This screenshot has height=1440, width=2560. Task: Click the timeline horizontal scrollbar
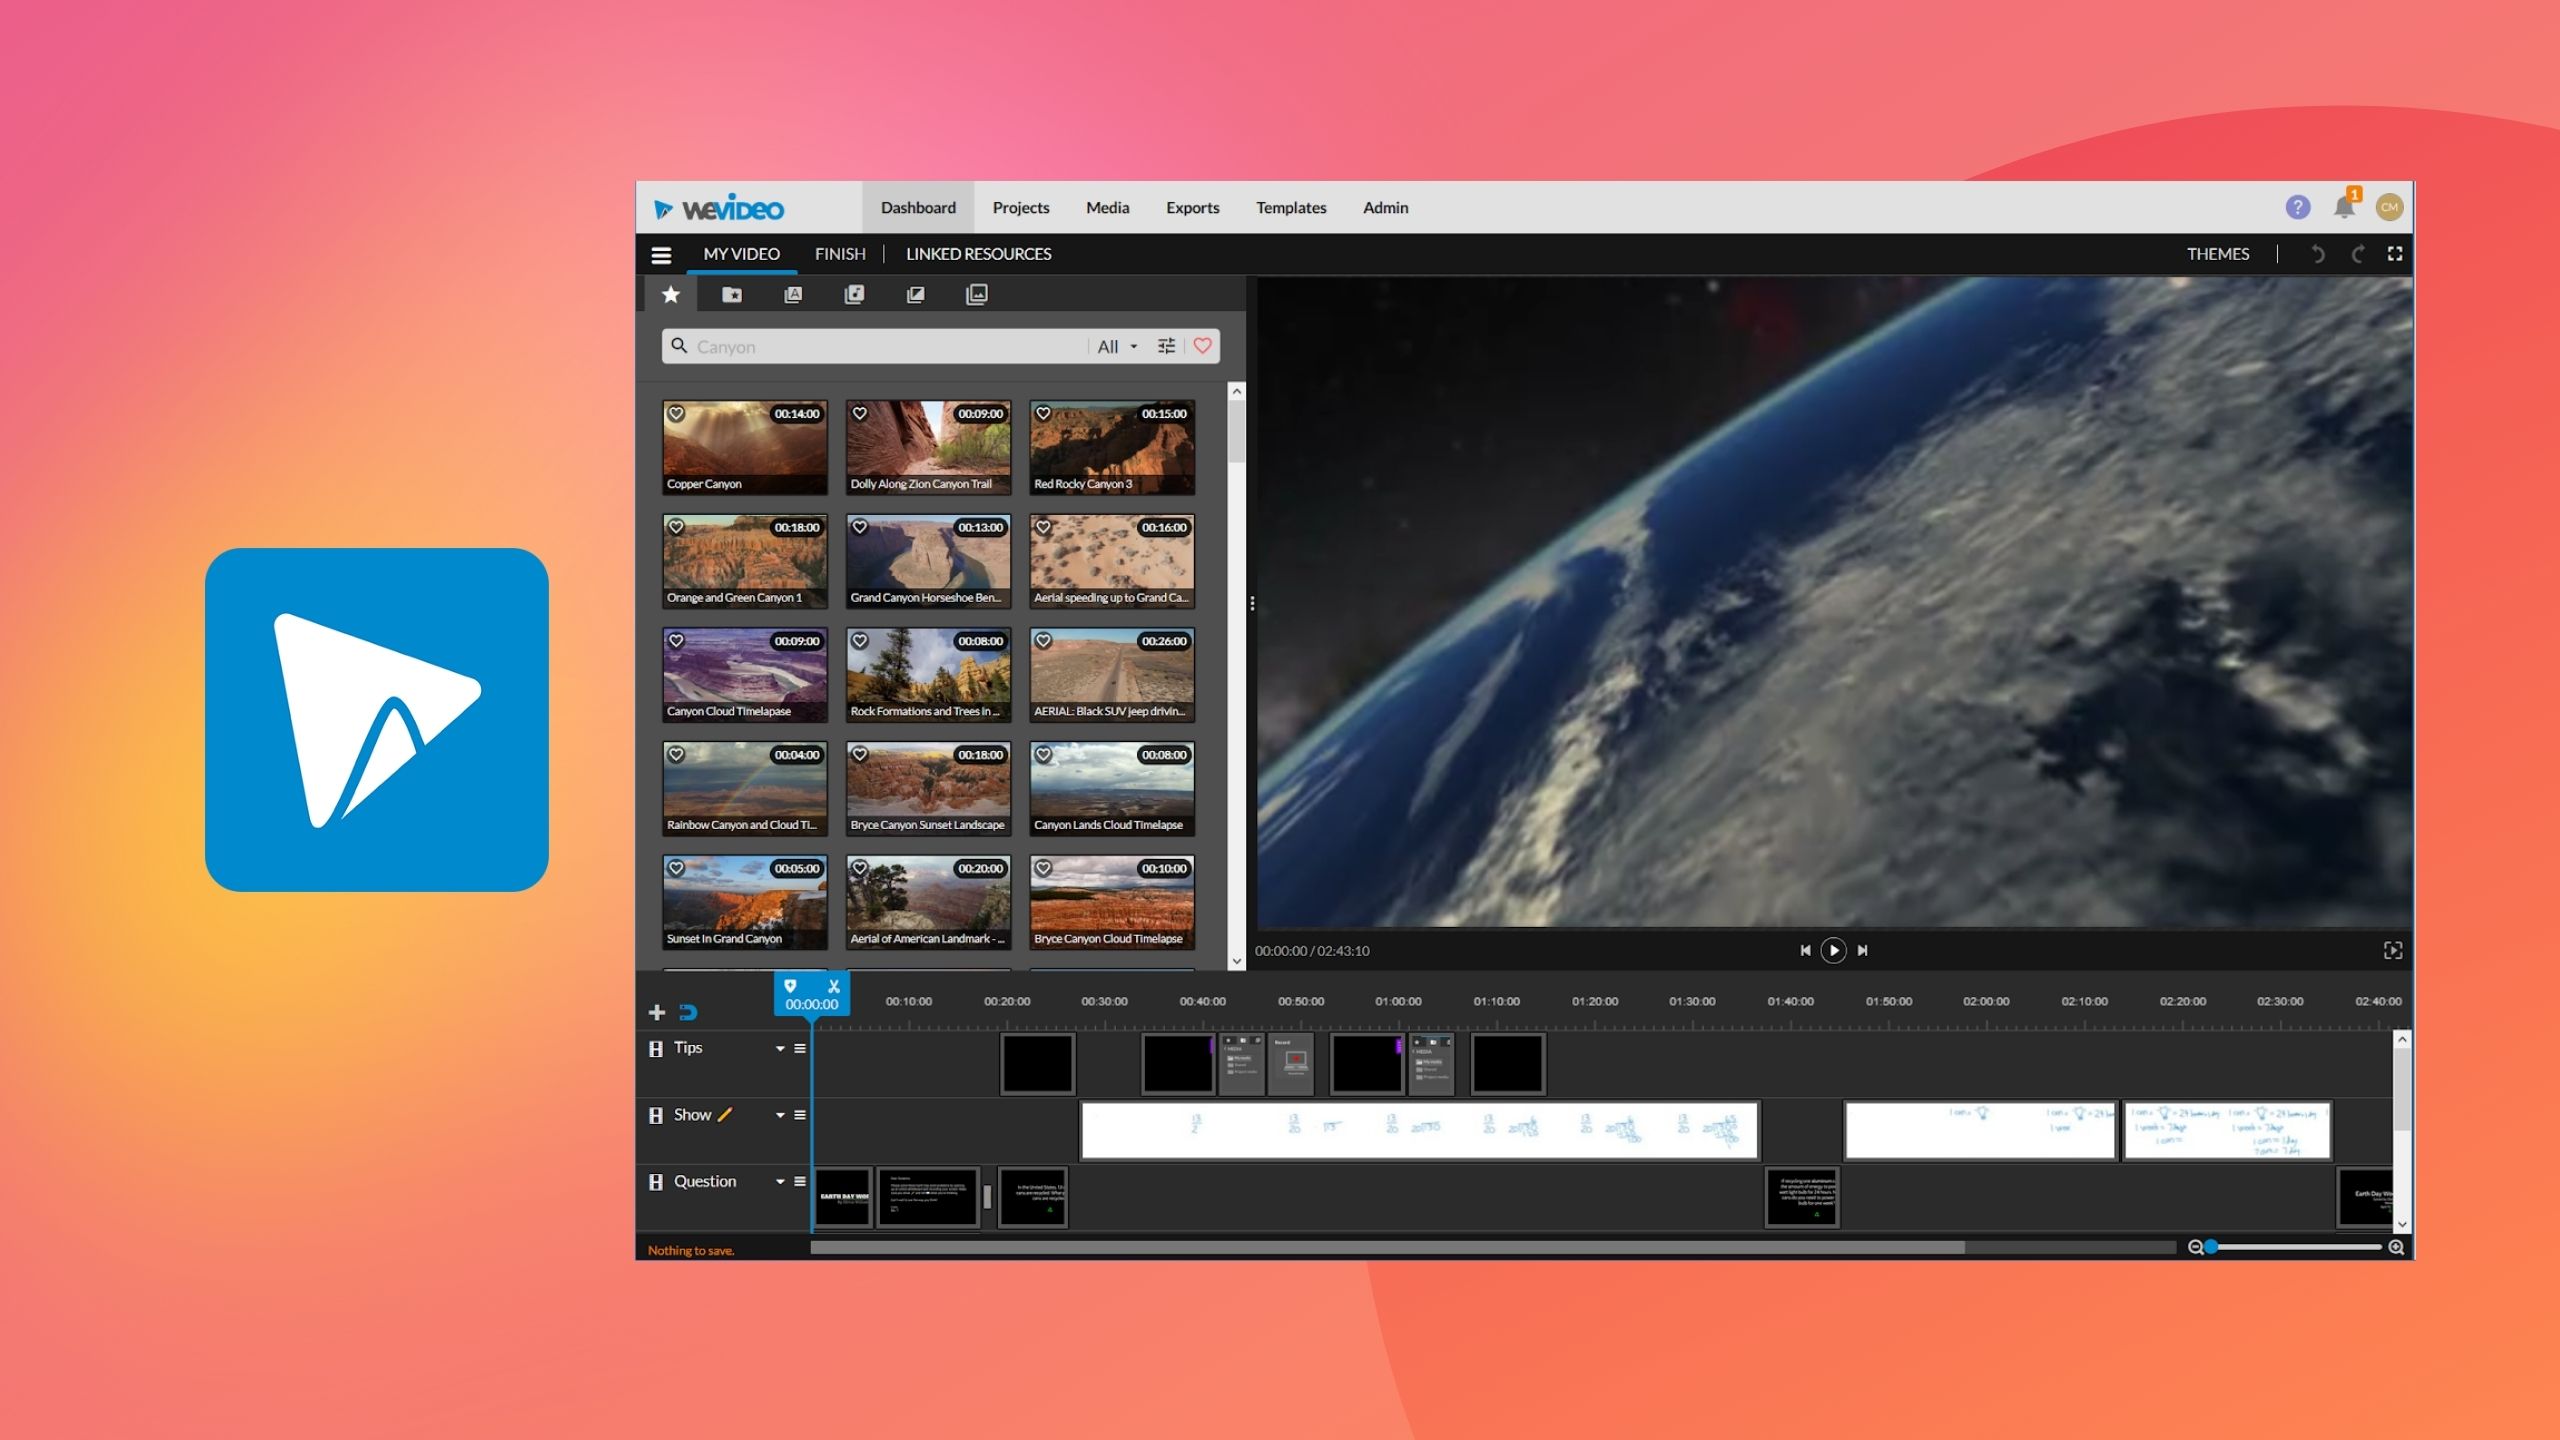click(1388, 1247)
